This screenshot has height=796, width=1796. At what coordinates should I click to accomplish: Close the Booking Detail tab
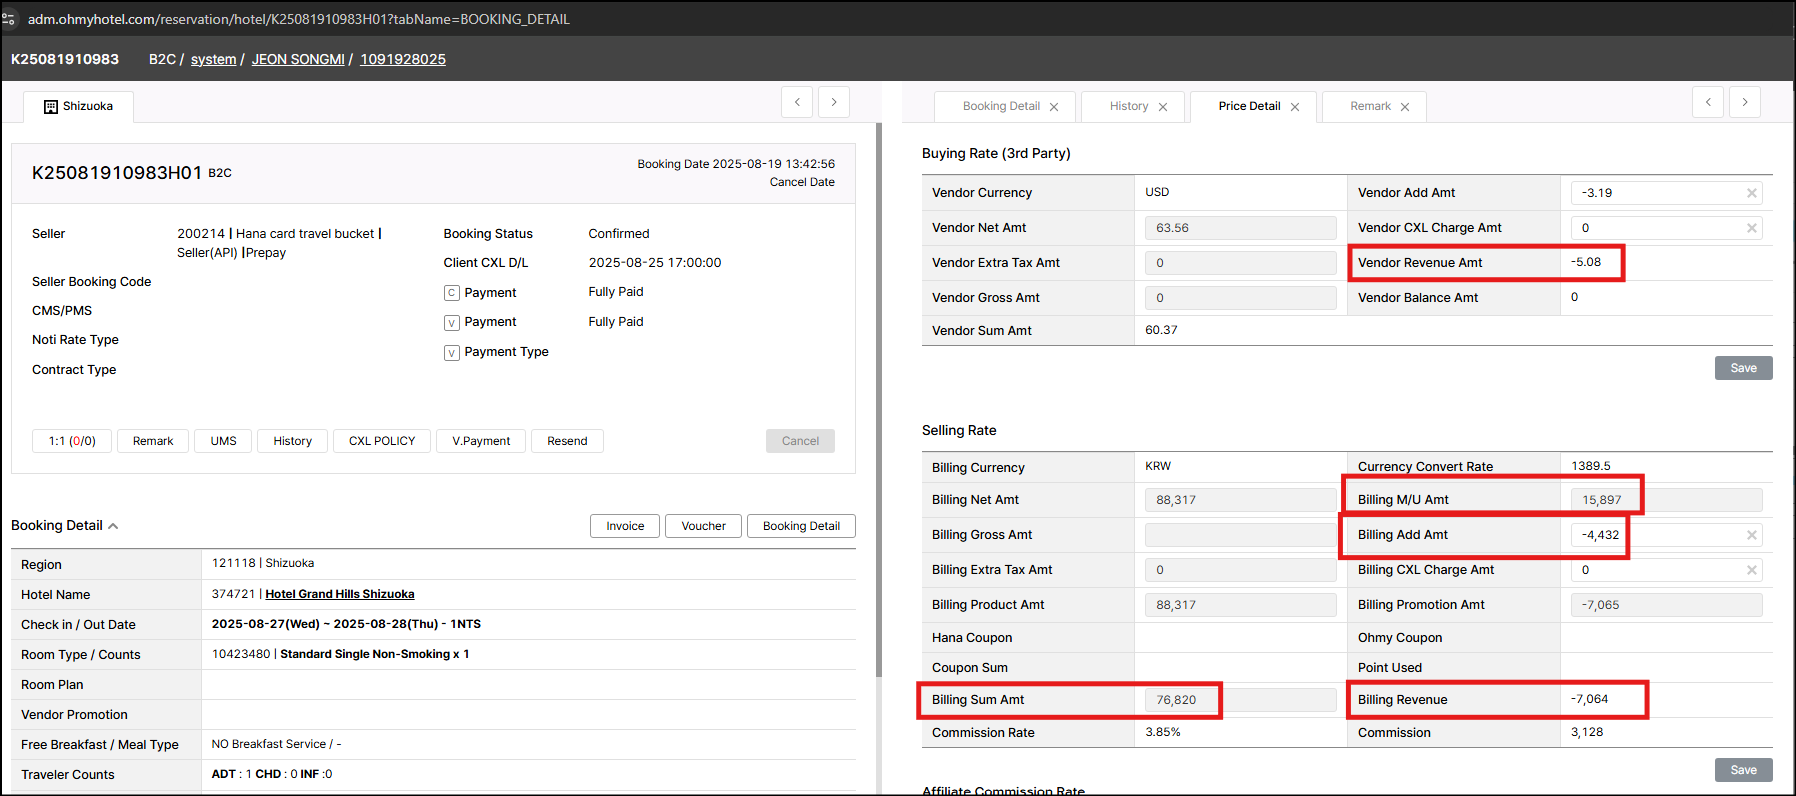pyautogui.click(x=1054, y=107)
